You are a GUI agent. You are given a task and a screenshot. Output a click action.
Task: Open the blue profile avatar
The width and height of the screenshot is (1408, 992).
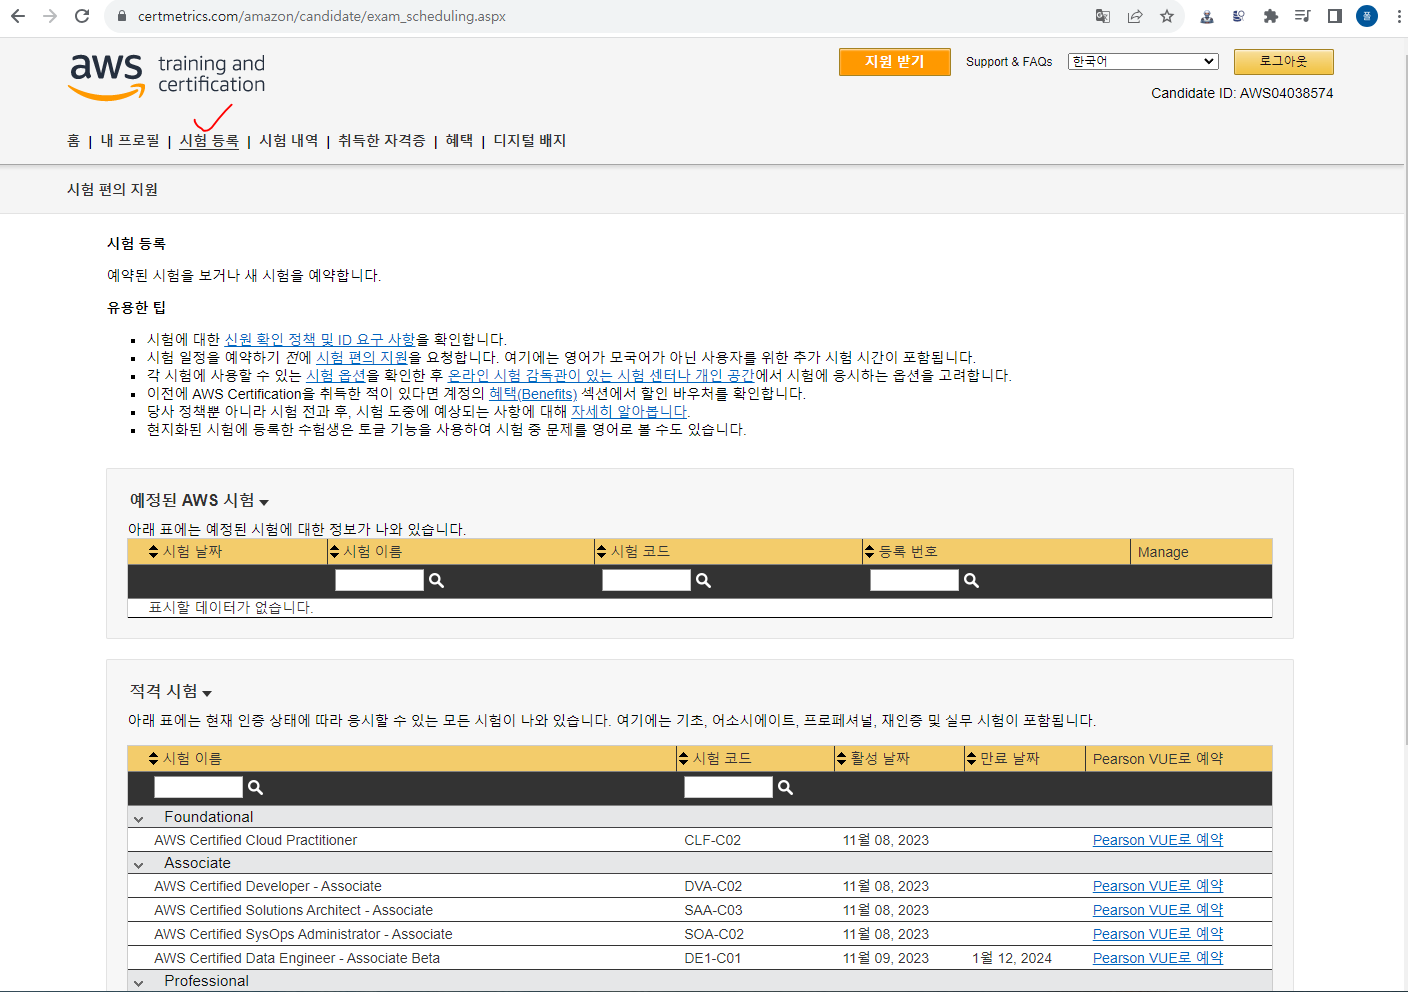[x=1367, y=16]
